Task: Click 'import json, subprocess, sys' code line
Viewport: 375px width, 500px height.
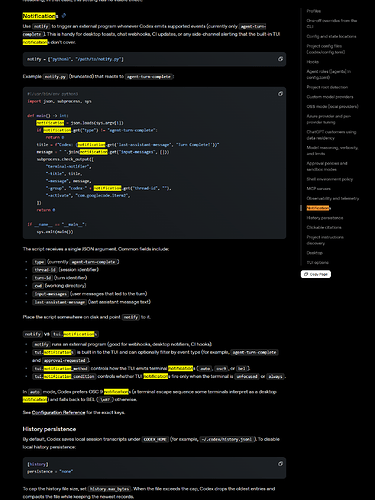Action: click(59, 101)
